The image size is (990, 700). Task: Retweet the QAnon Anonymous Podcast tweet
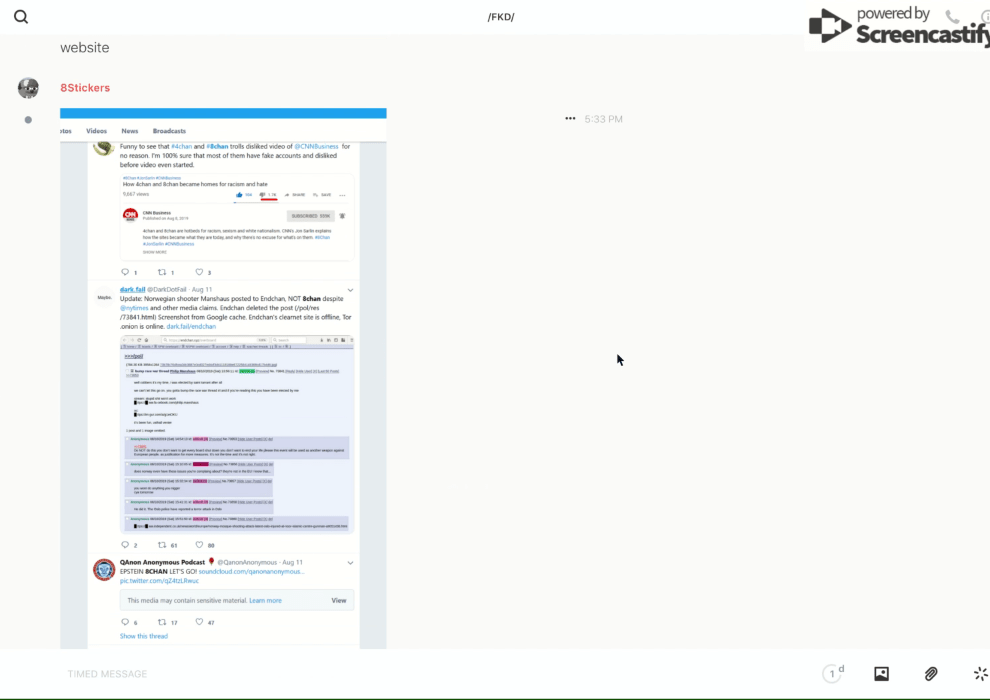162,622
